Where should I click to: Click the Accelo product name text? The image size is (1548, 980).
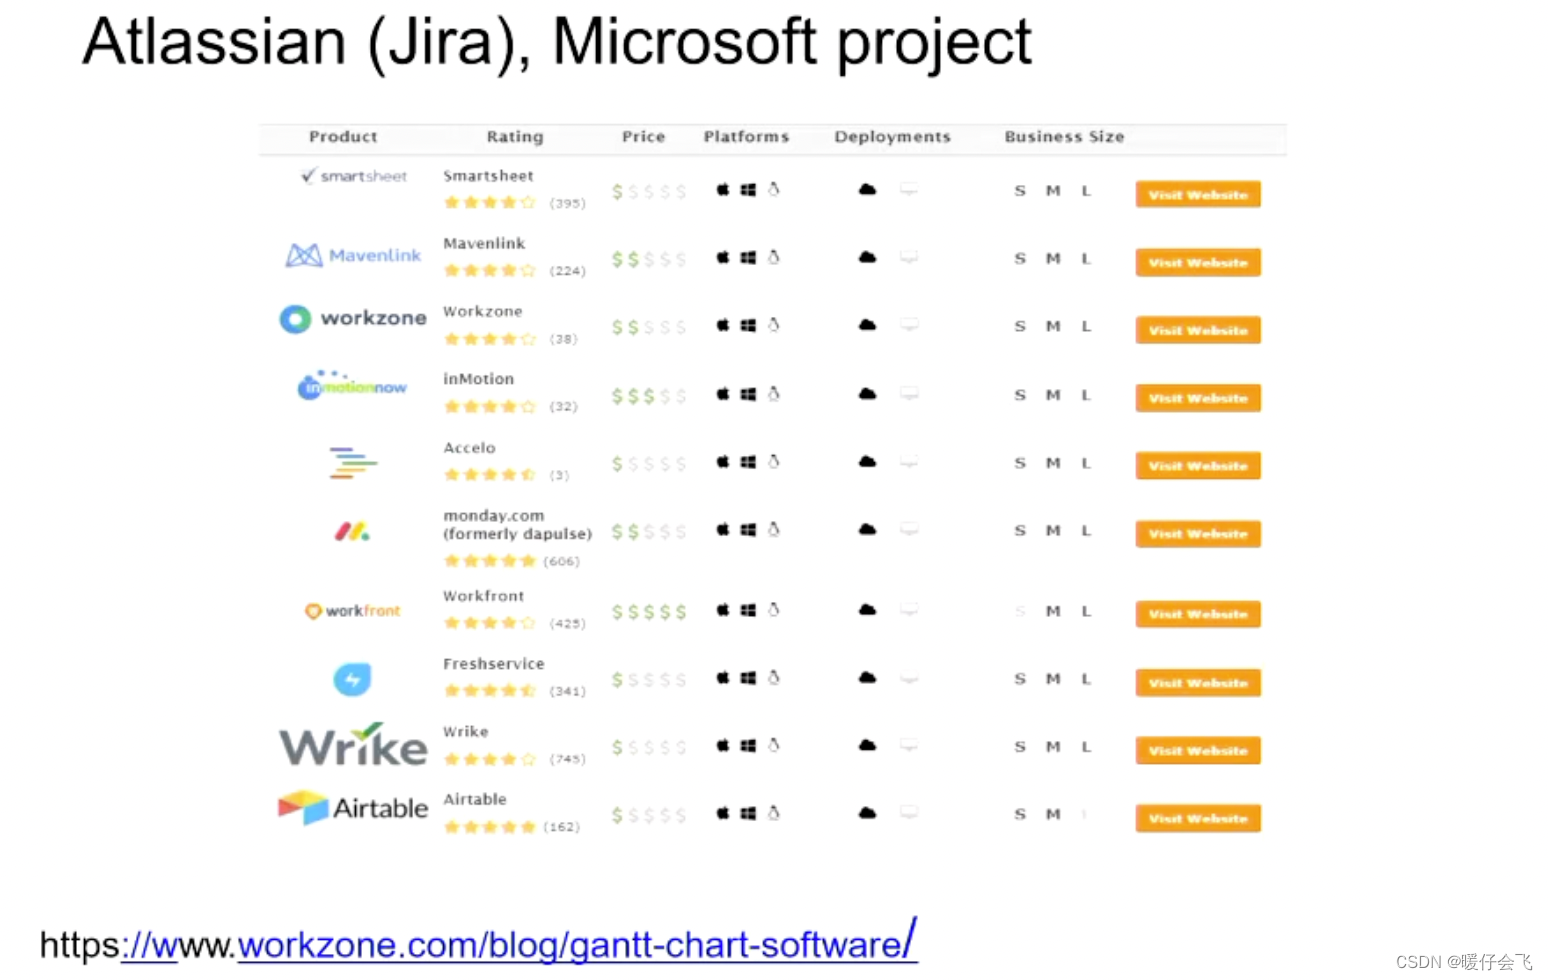(x=470, y=448)
